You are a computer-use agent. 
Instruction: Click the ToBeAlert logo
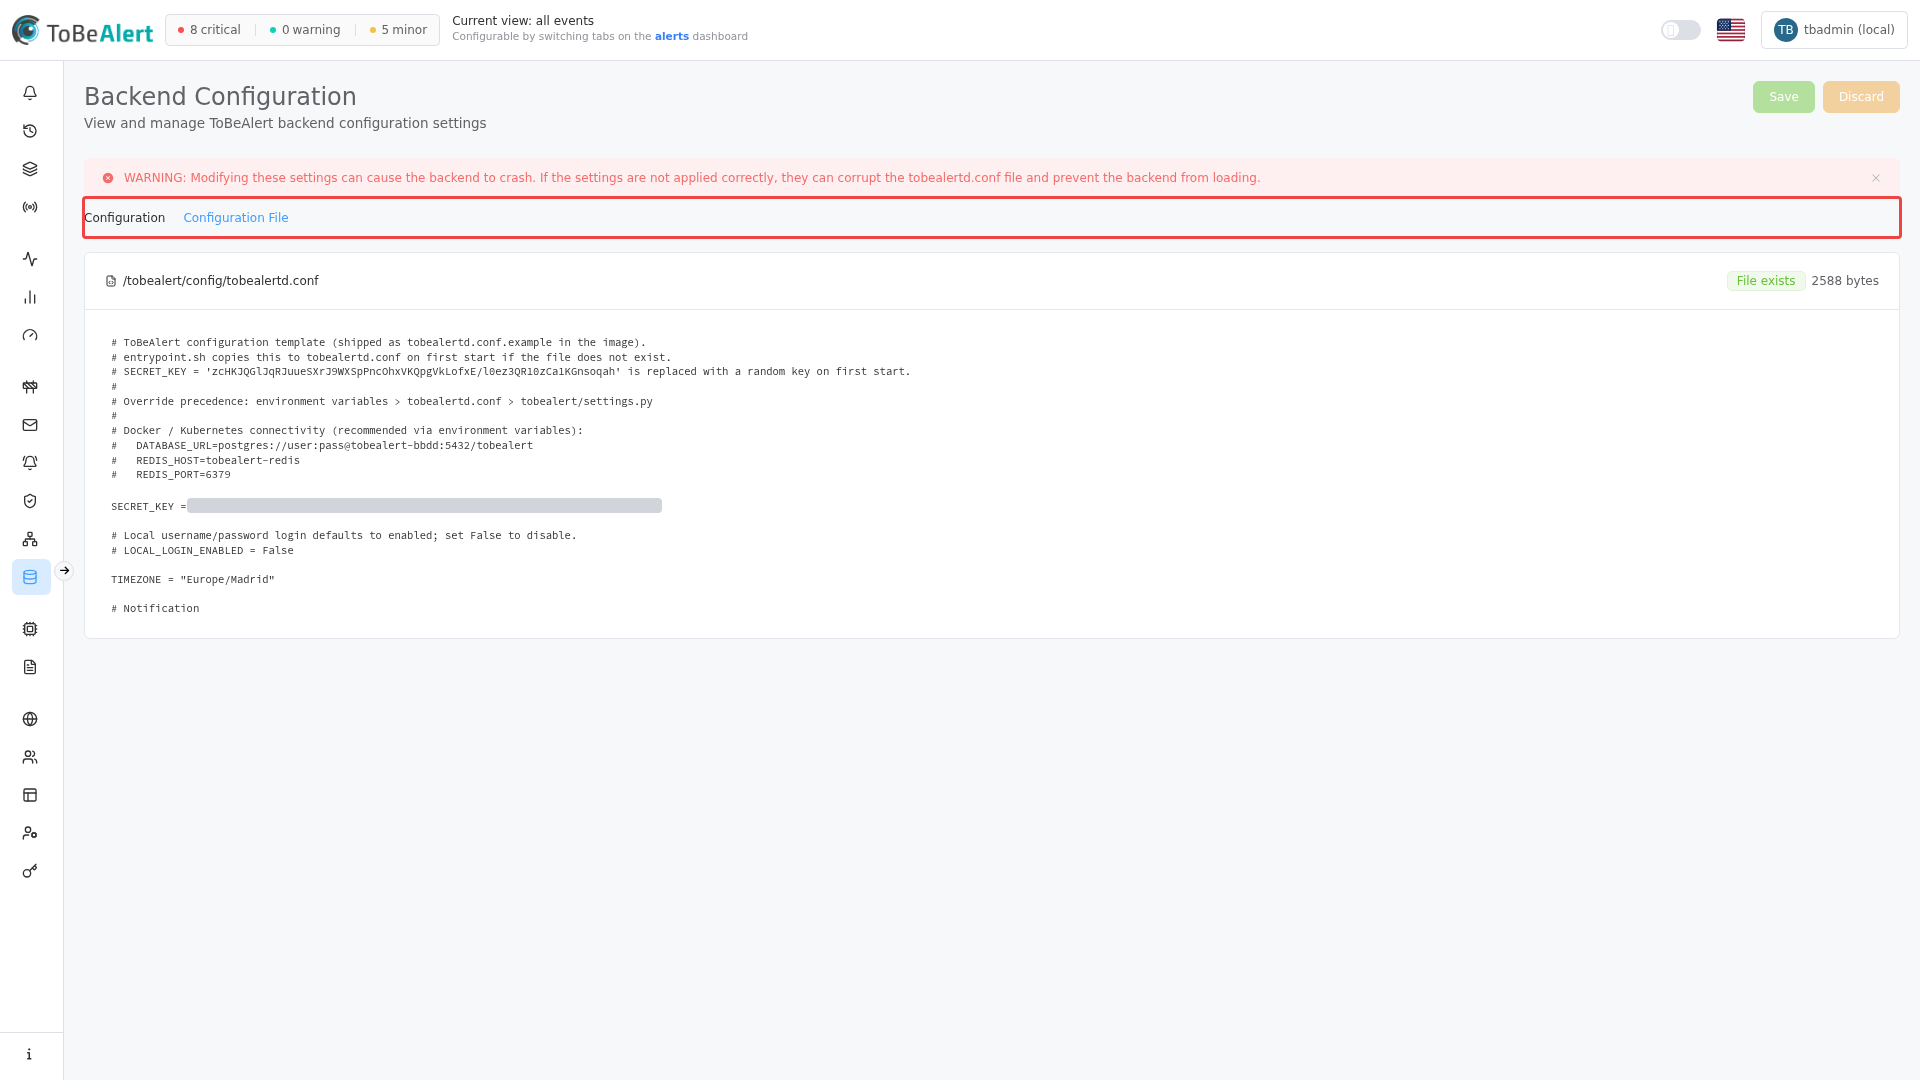point(82,31)
